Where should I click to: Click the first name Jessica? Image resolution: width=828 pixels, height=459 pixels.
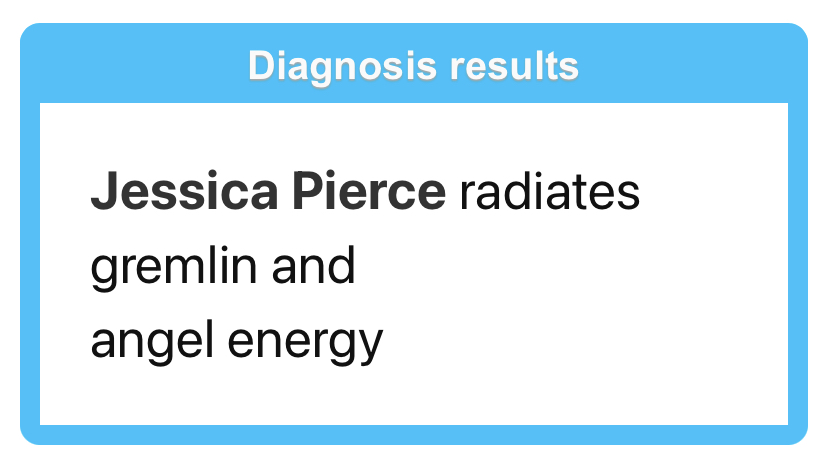coord(184,191)
